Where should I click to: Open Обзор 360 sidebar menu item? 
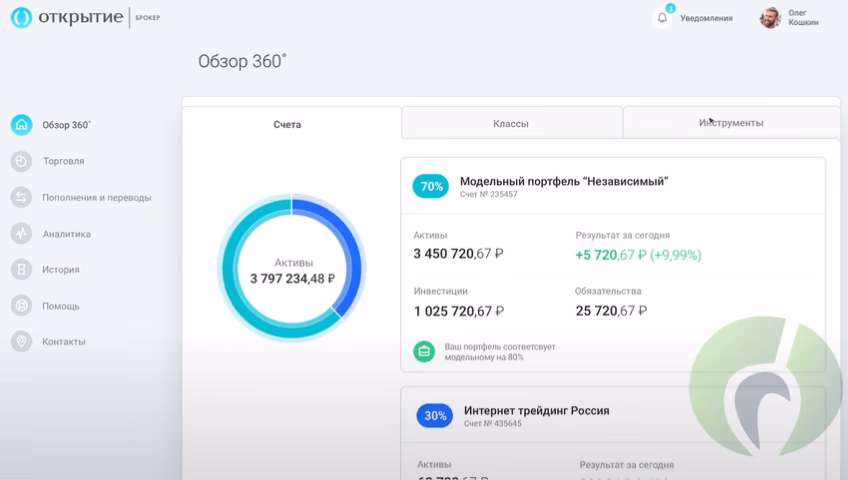pyautogui.click(x=67, y=125)
